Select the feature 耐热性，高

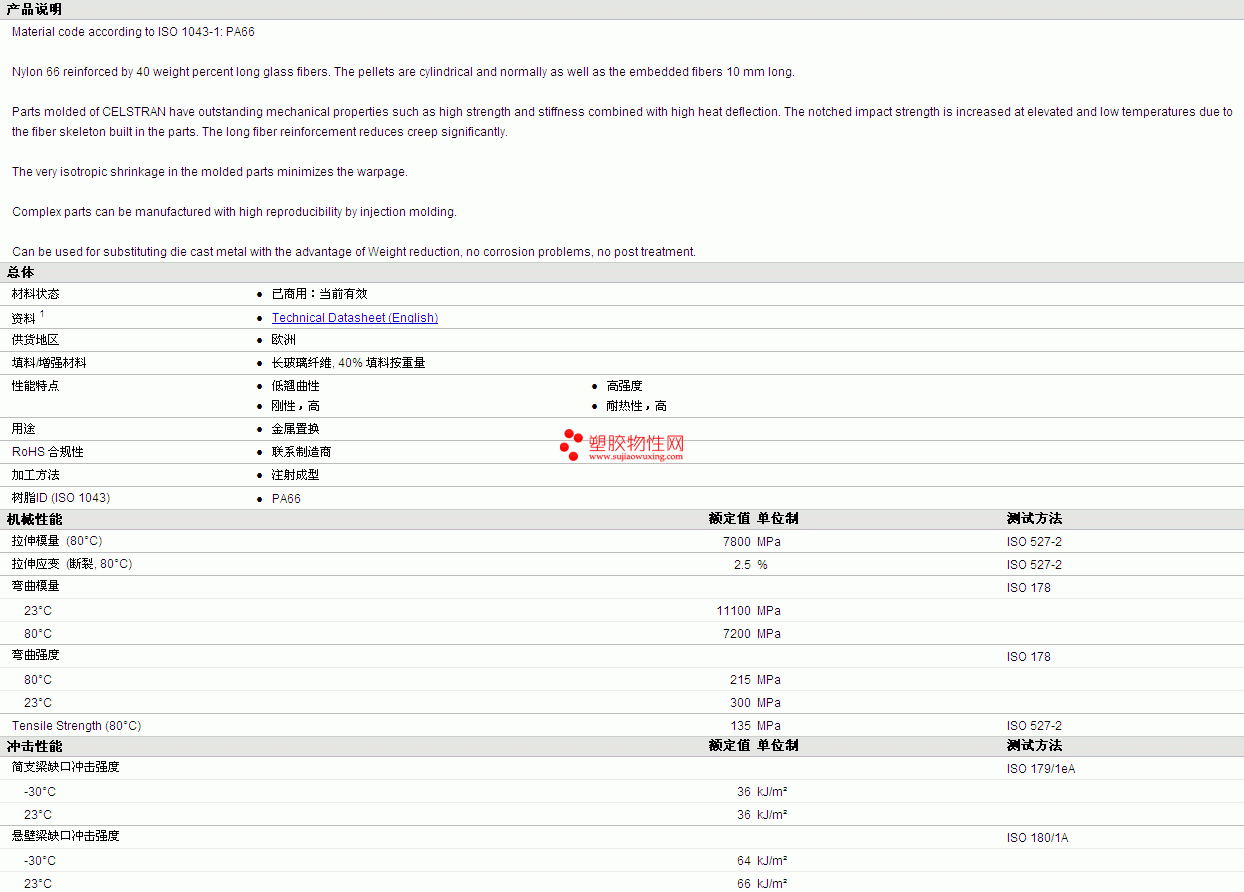637,406
